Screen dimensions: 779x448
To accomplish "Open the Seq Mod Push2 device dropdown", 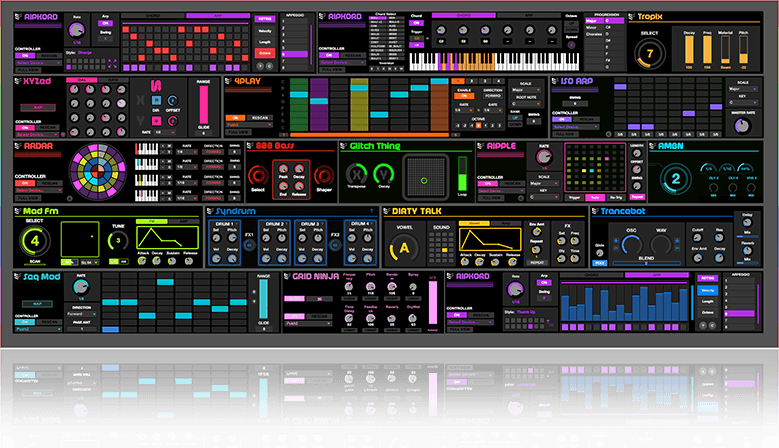I will (x=38, y=329).
